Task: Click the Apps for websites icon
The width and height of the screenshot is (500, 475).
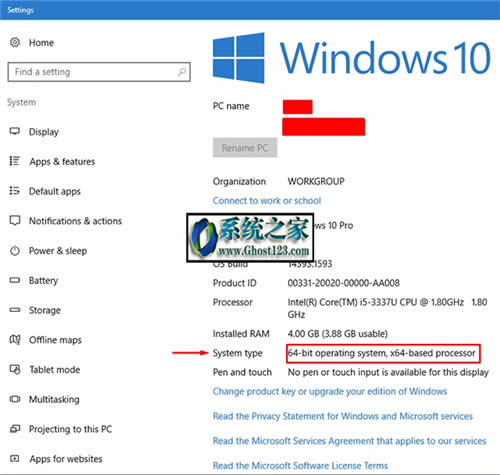Action: [x=15, y=458]
